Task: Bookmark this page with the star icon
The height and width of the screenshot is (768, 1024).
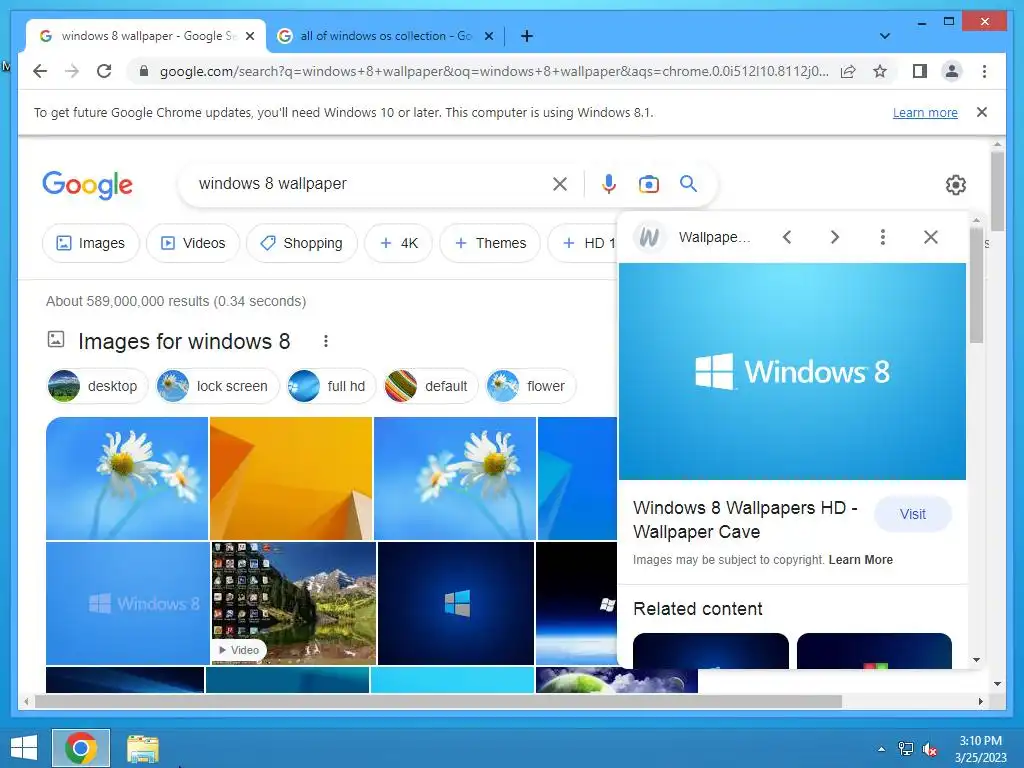Action: tap(880, 71)
